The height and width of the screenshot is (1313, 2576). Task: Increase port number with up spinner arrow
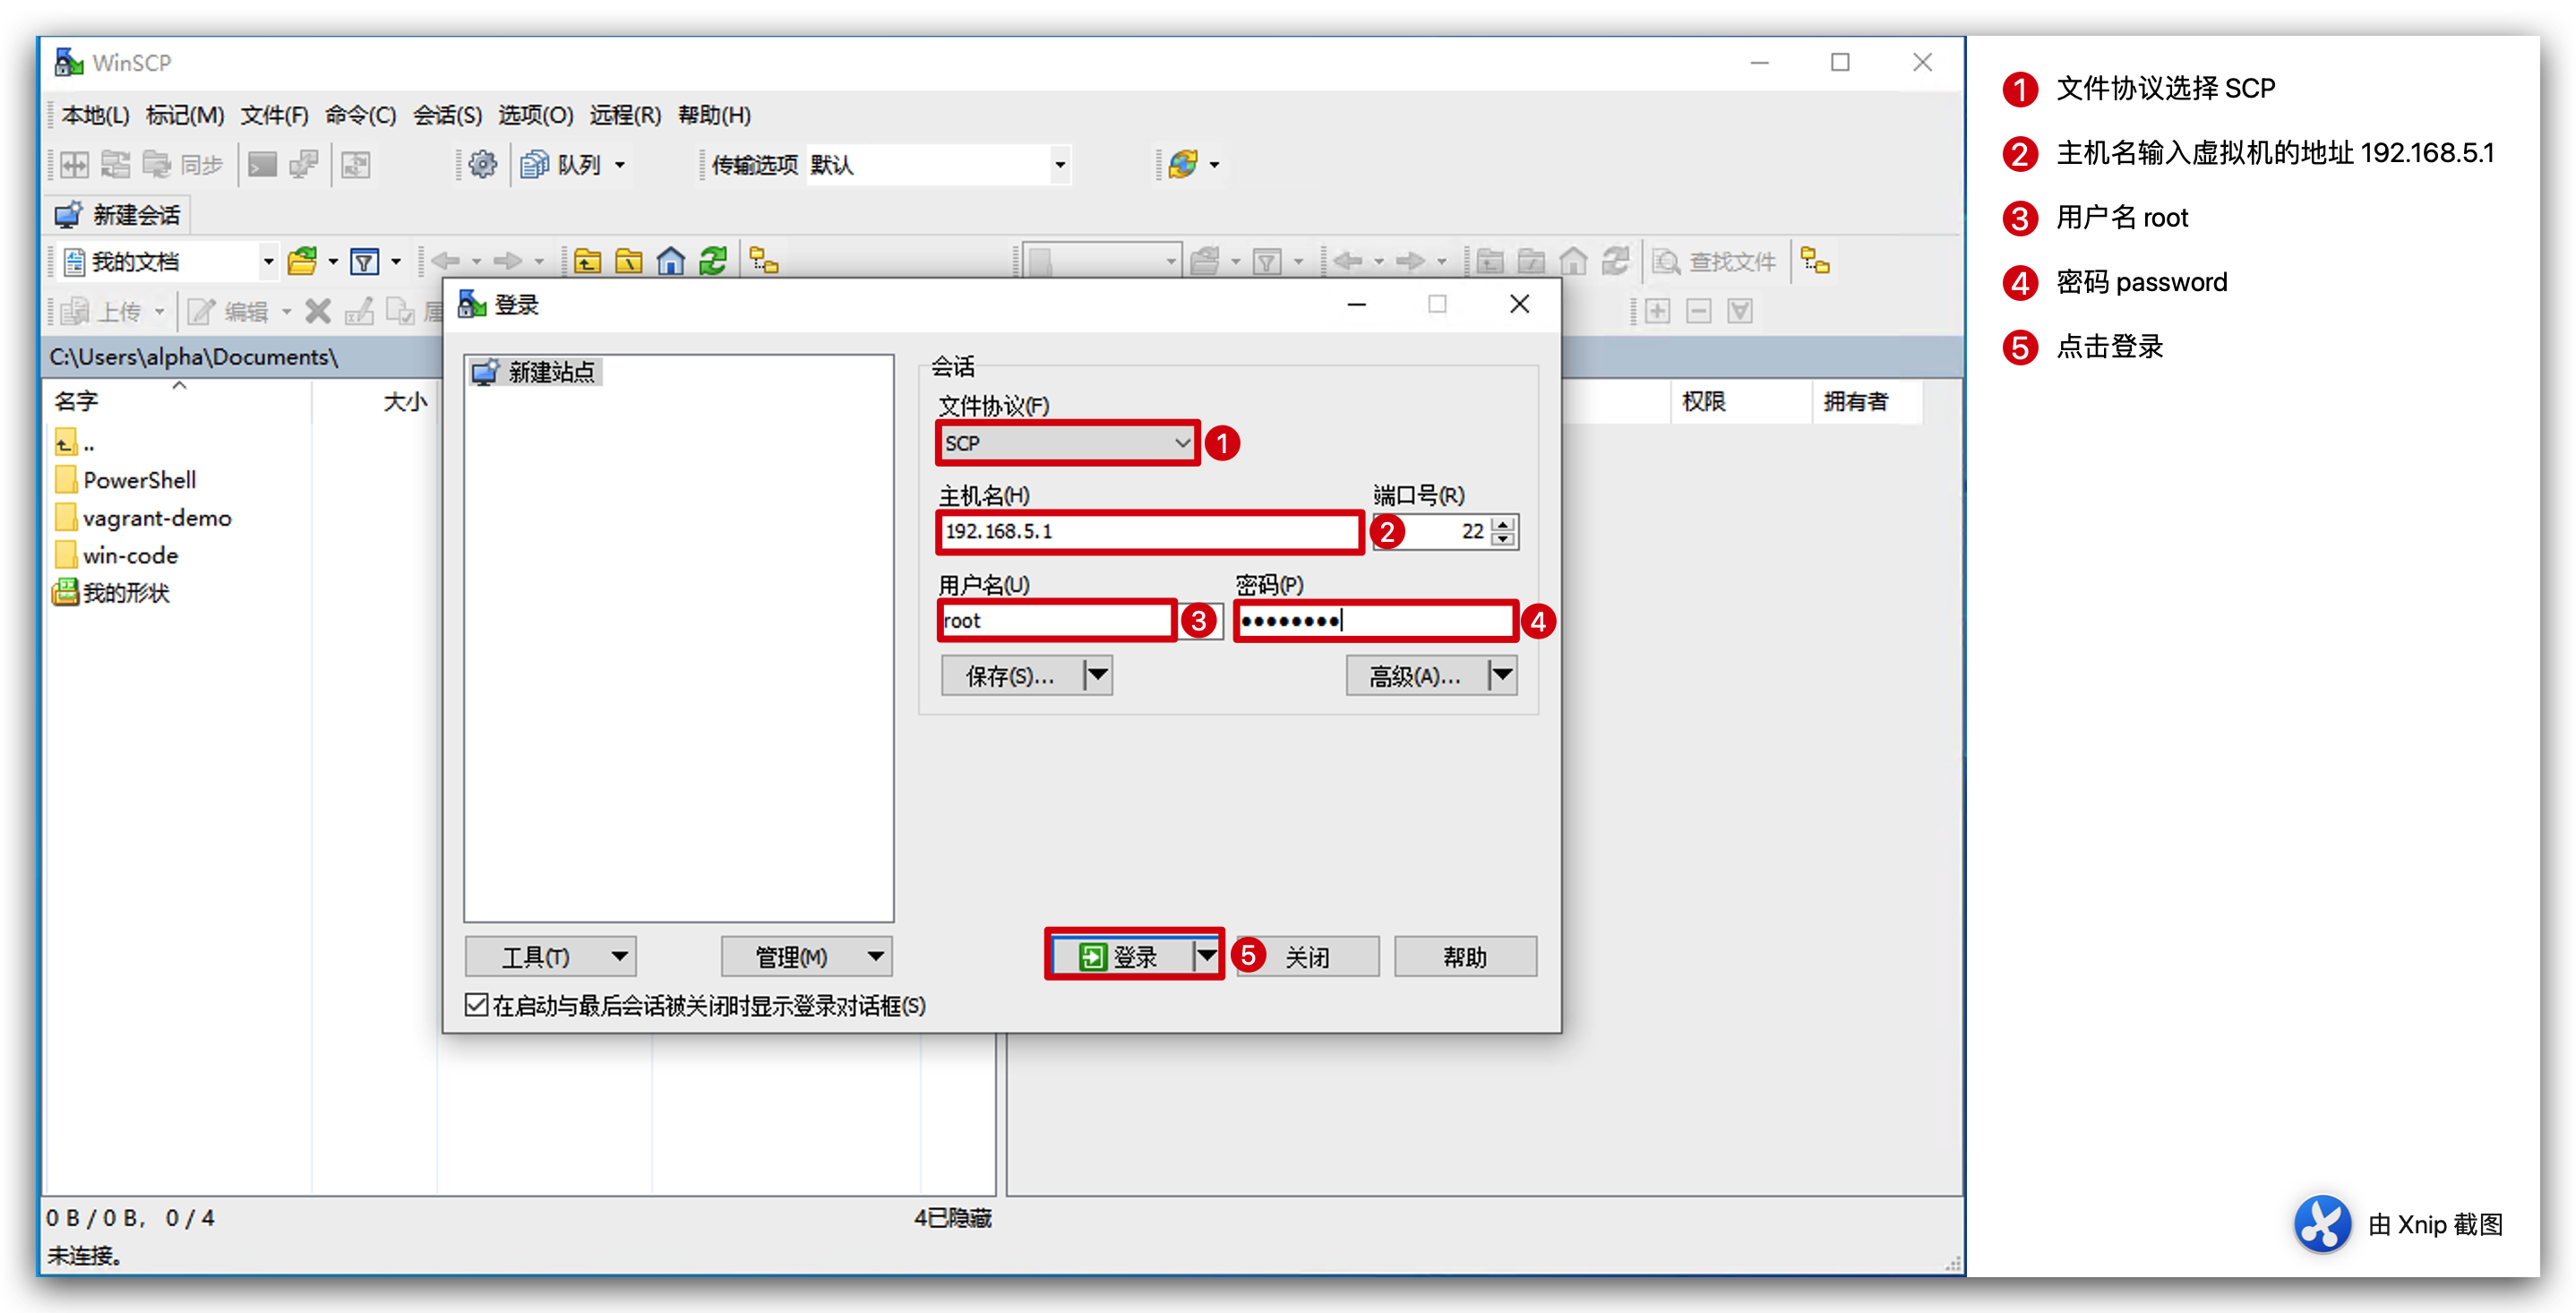point(1503,523)
